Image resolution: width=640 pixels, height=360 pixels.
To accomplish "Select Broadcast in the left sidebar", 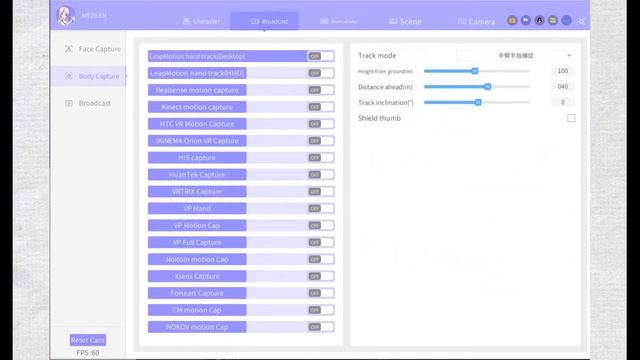I will point(88,103).
